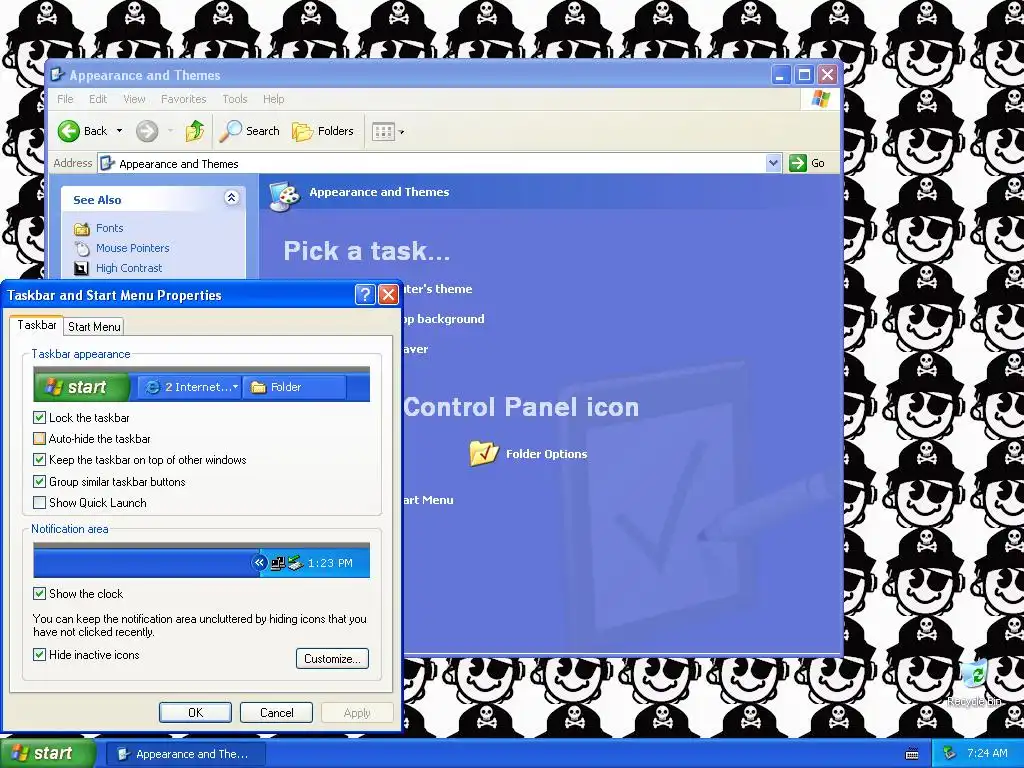Click the green Go arrow icon

tap(797, 163)
